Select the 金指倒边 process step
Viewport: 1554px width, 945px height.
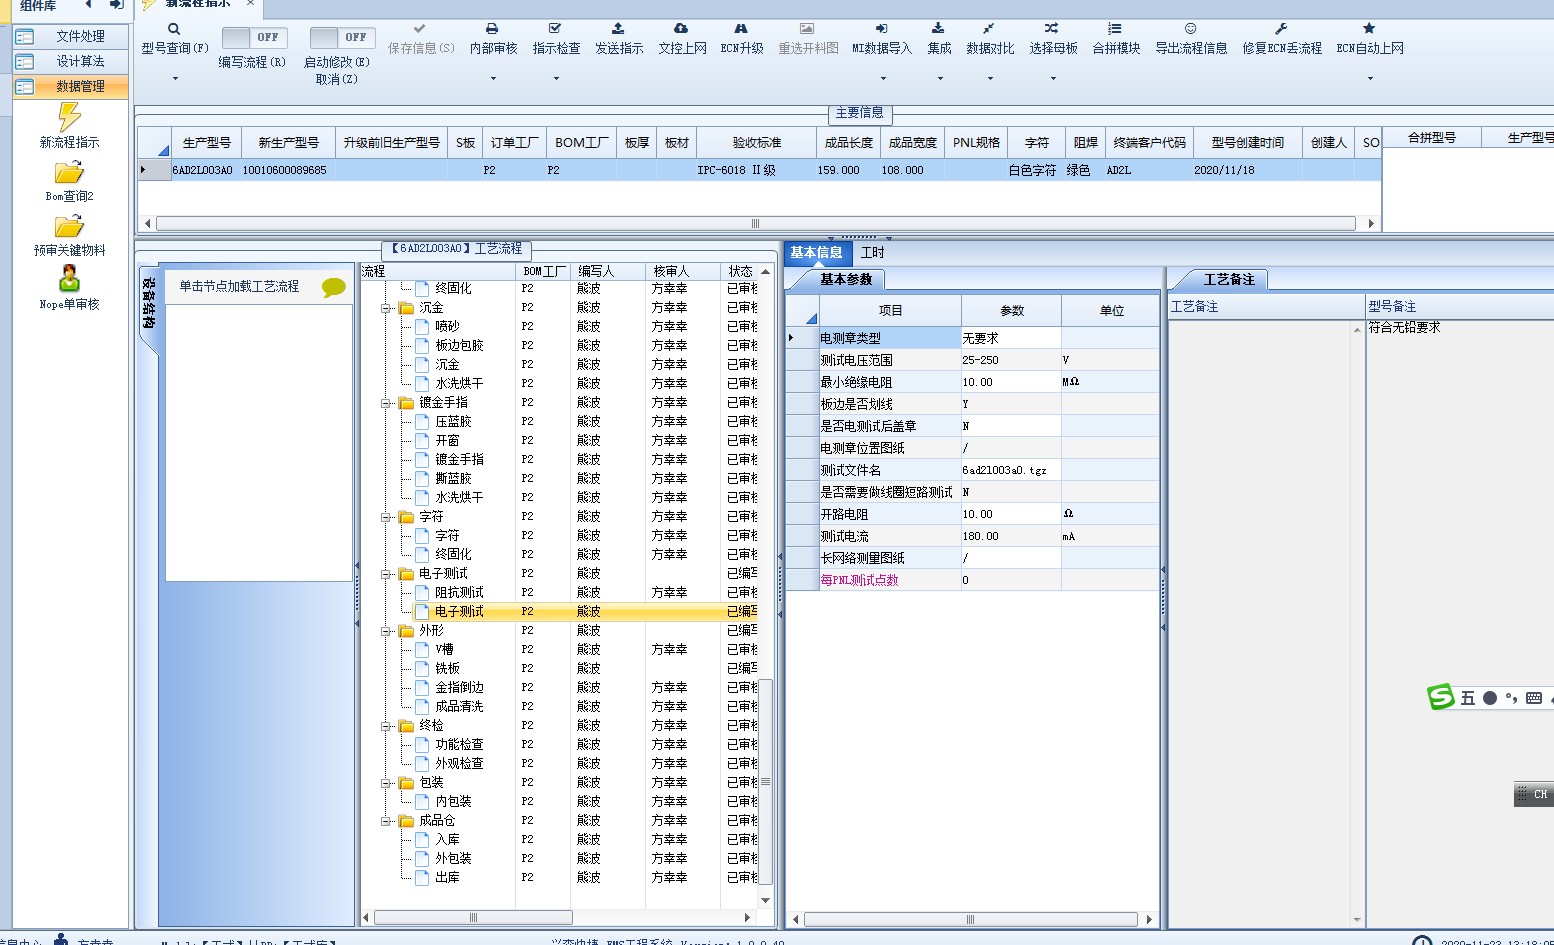pyautogui.click(x=459, y=688)
